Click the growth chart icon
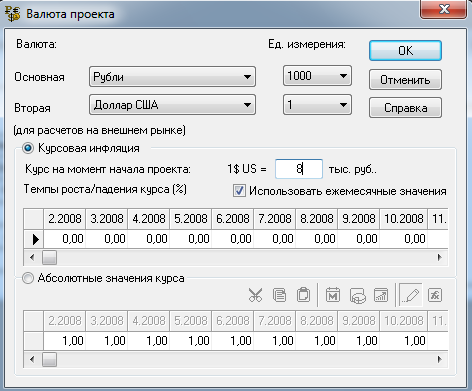 (381, 295)
